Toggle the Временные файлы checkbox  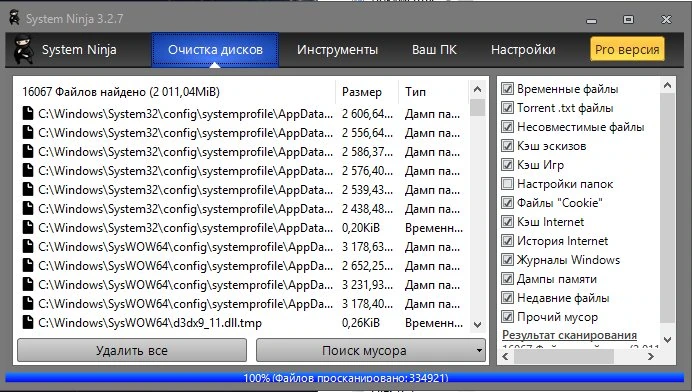point(508,89)
